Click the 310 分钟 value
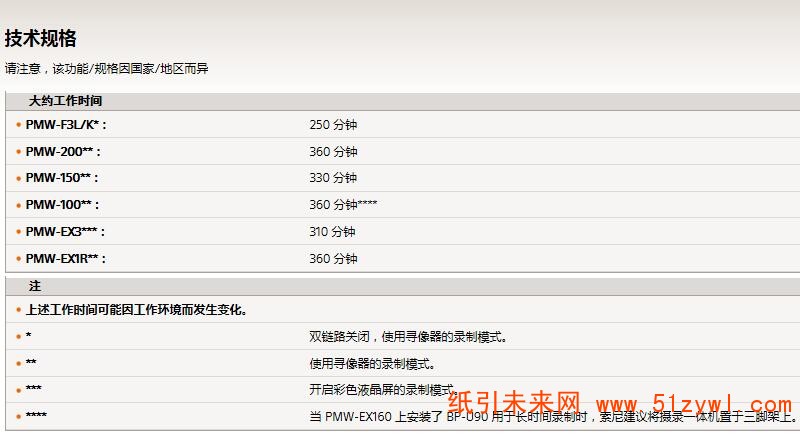The height and width of the screenshot is (448, 800). [x=332, y=232]
